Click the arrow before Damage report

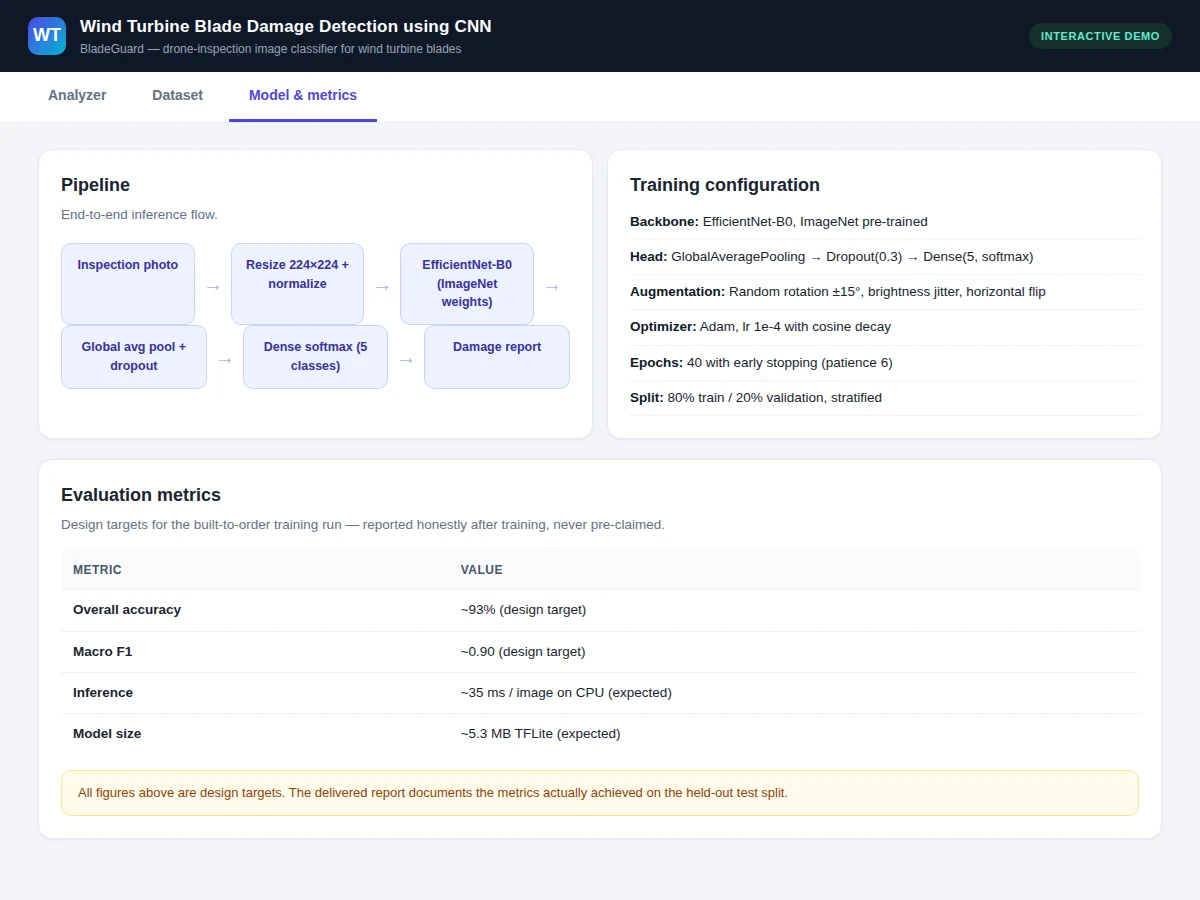pyautogui.click(x=406, y=360)
